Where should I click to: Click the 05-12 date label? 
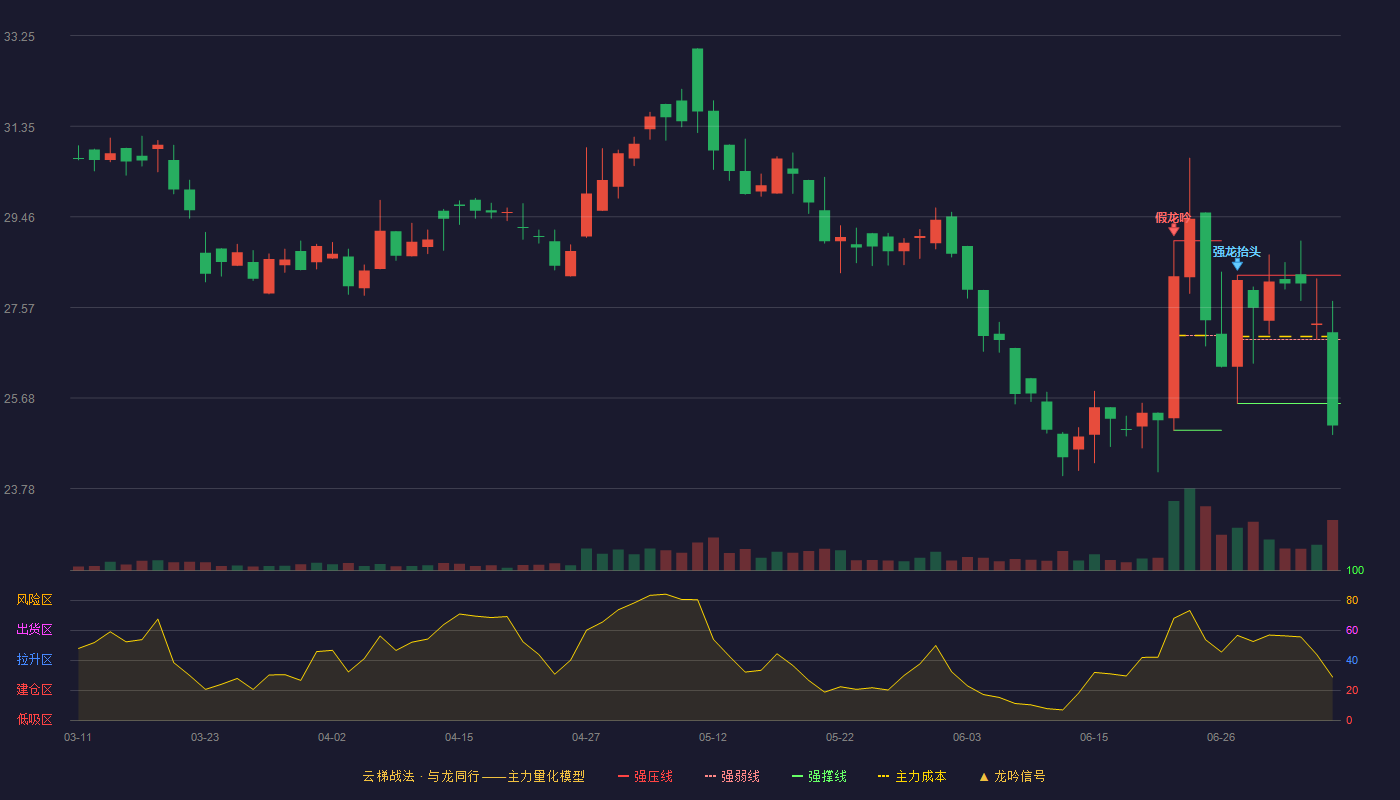713,737
